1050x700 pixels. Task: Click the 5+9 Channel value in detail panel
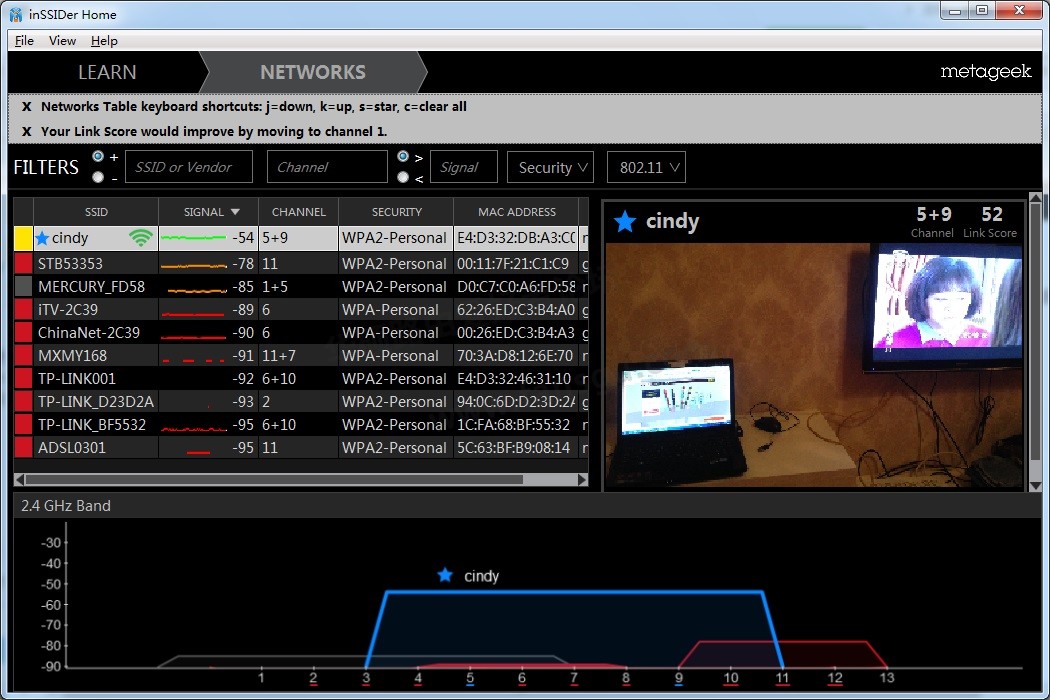click(x=933, y=214)
